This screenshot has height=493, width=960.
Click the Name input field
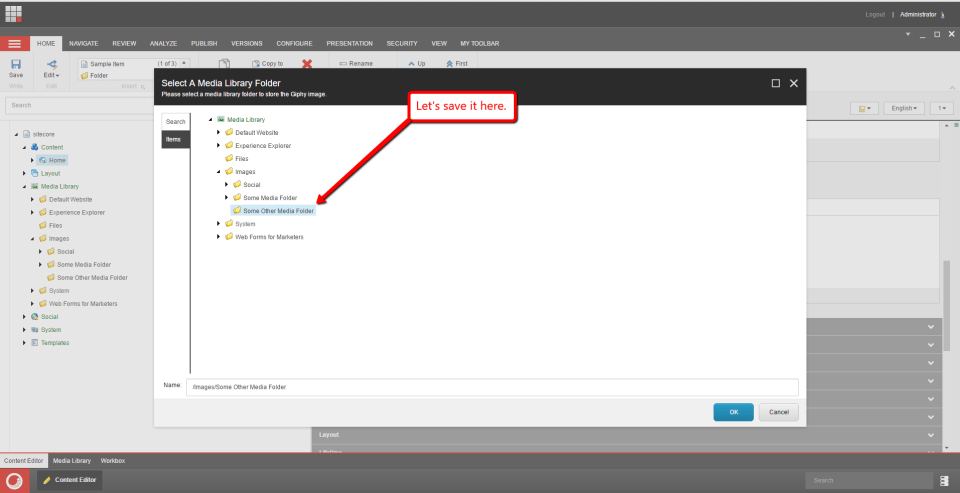(492, 387)
